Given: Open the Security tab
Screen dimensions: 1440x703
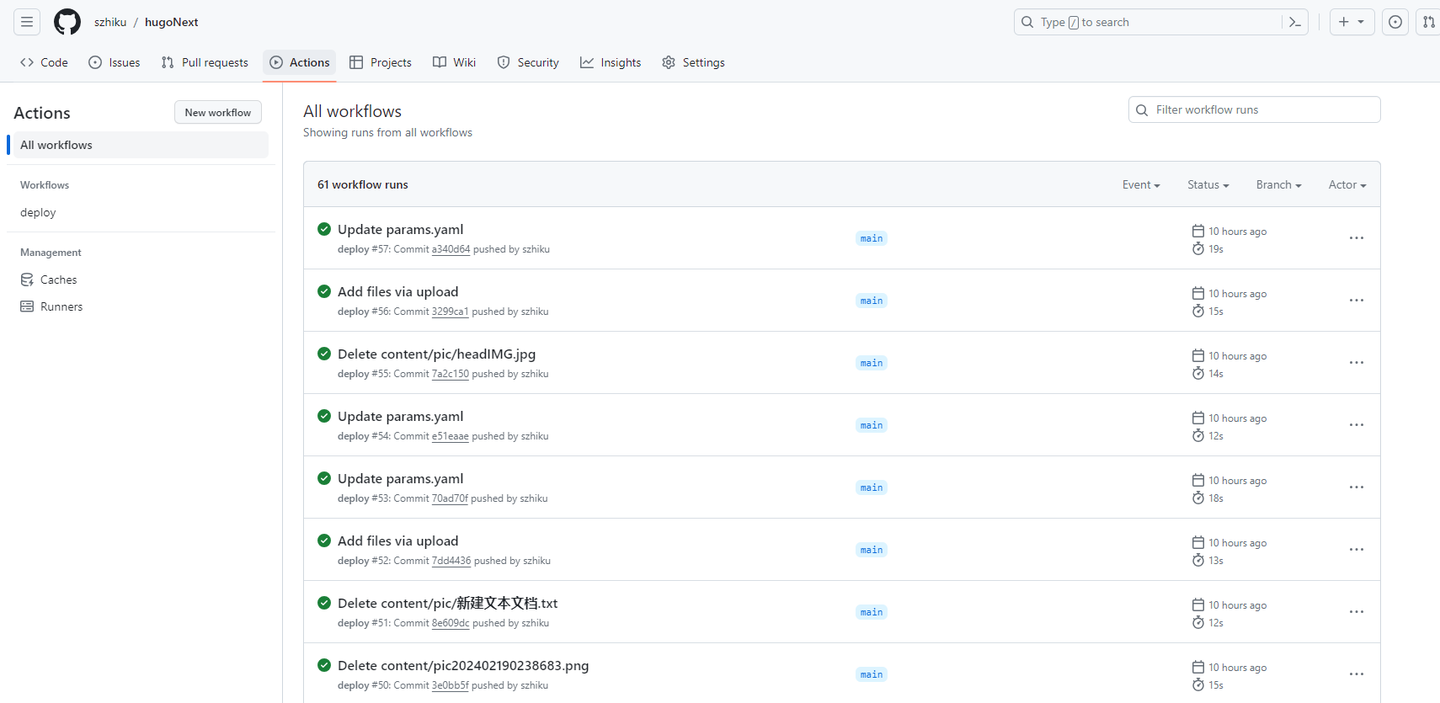Looking at the screenshot, I should click(x=527, y=62).
